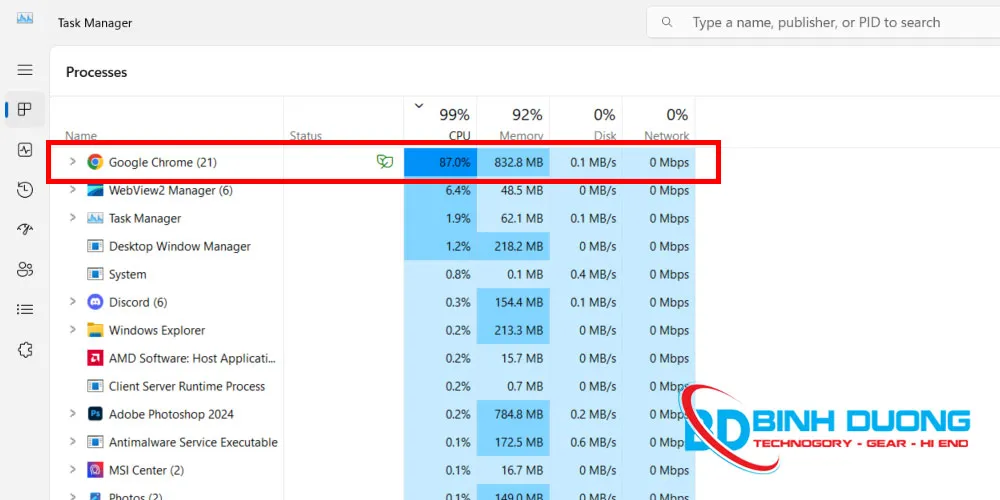Expand the Google Chrome (21) process group
This screenshot has height=500, width=1000.
(73, 162)
